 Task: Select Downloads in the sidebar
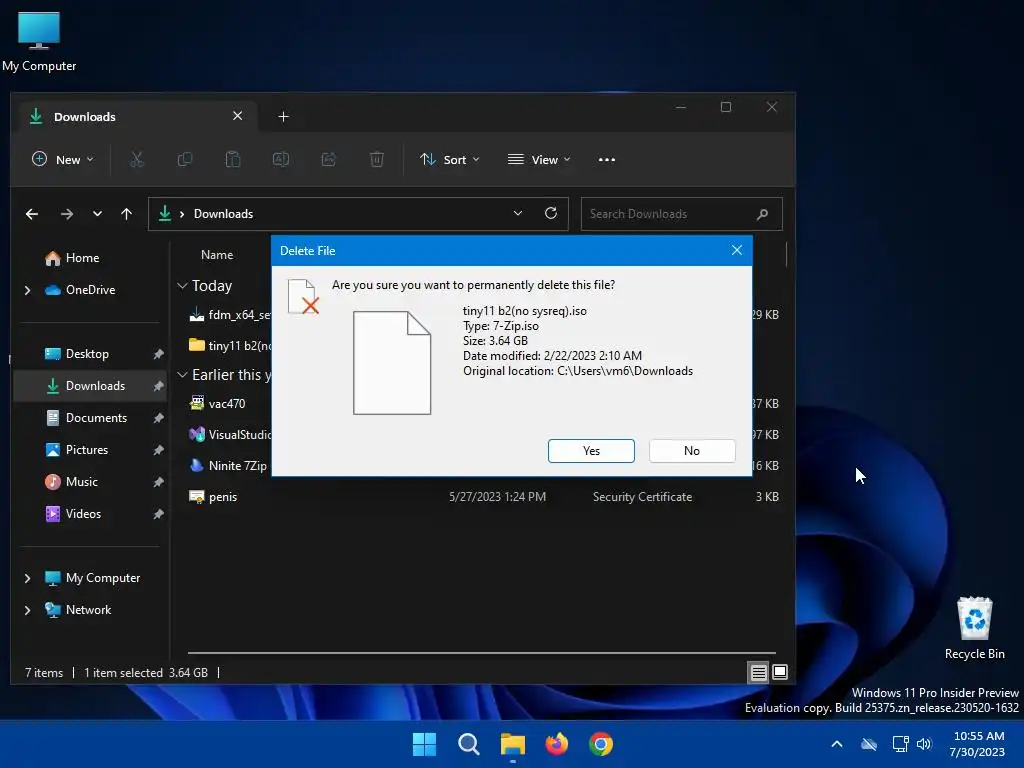coord(91,386)
